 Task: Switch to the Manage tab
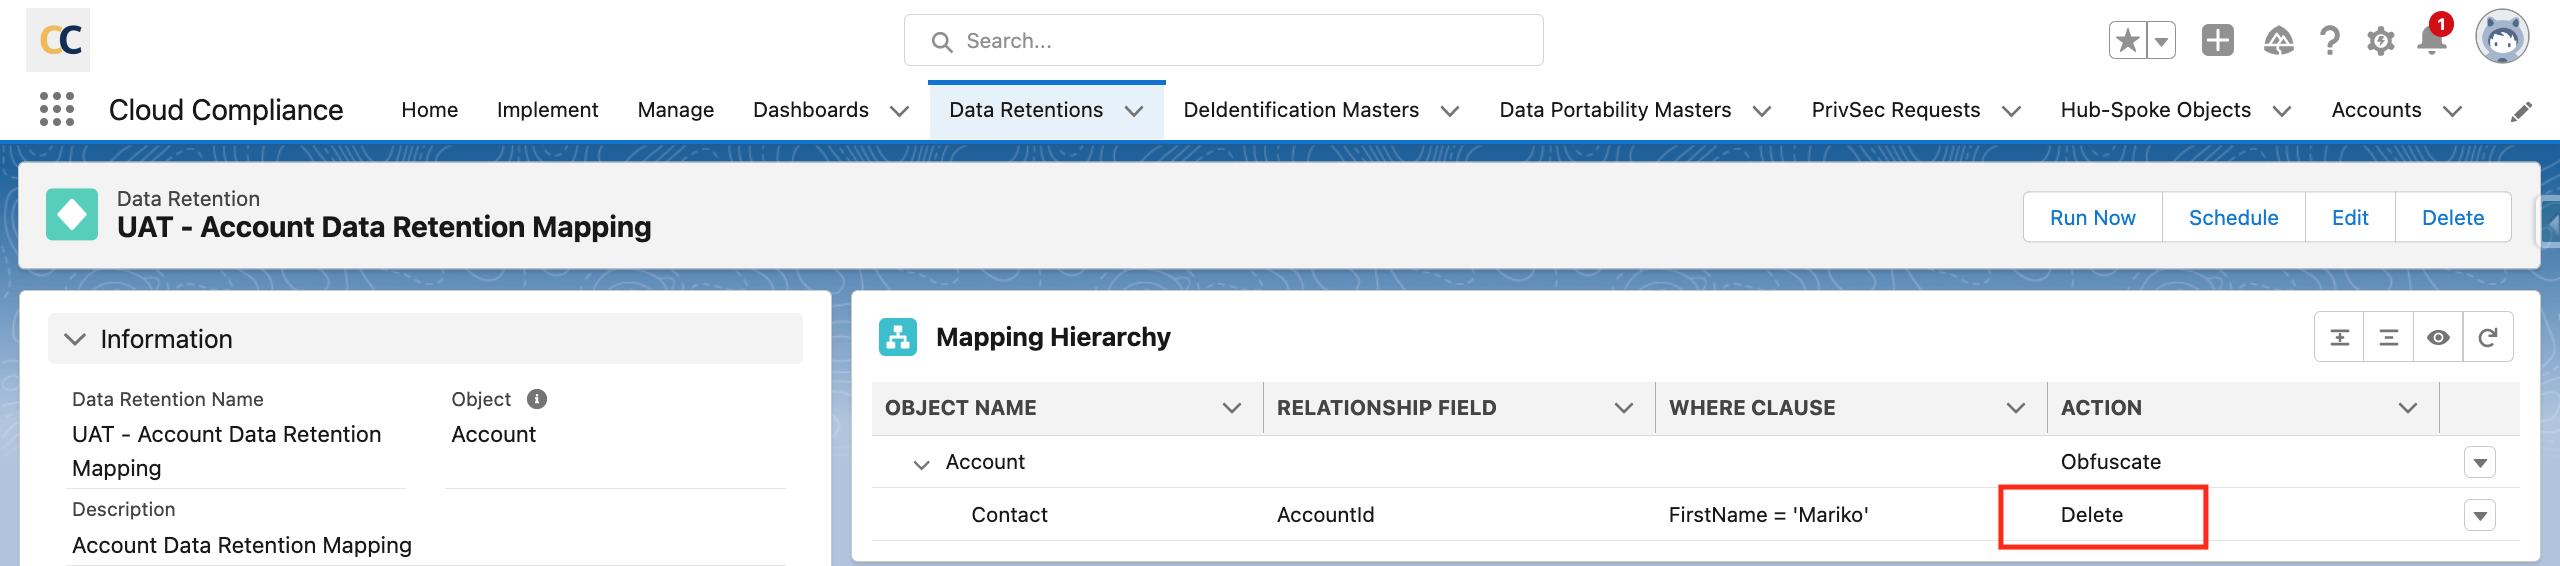[x=675, y=110]
